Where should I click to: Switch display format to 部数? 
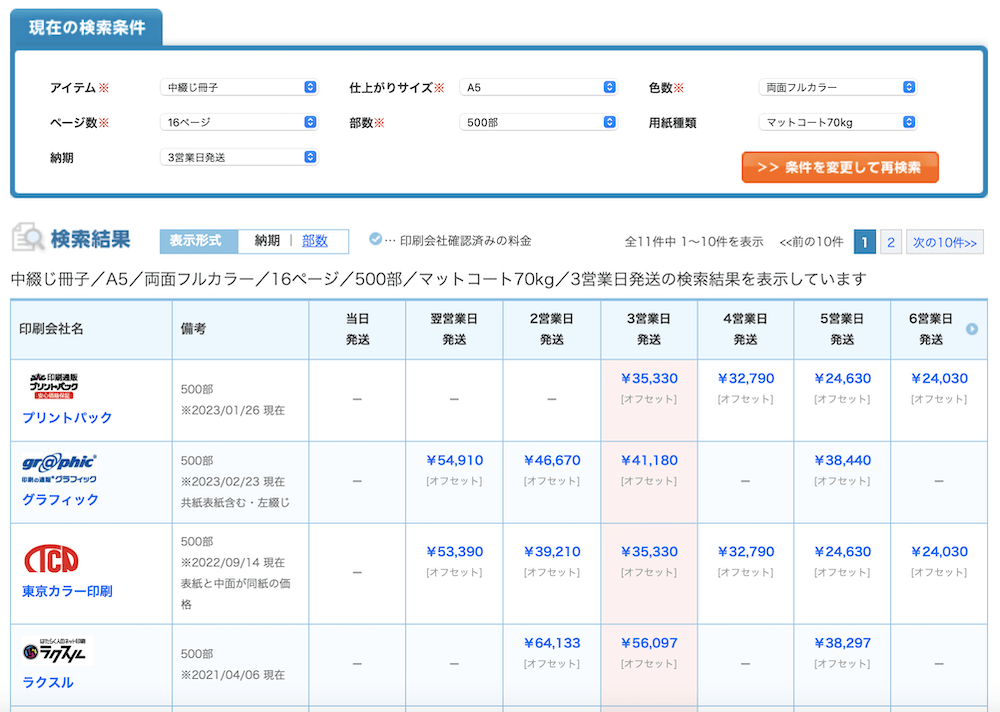pyautogui.click(x=314, y=241)
